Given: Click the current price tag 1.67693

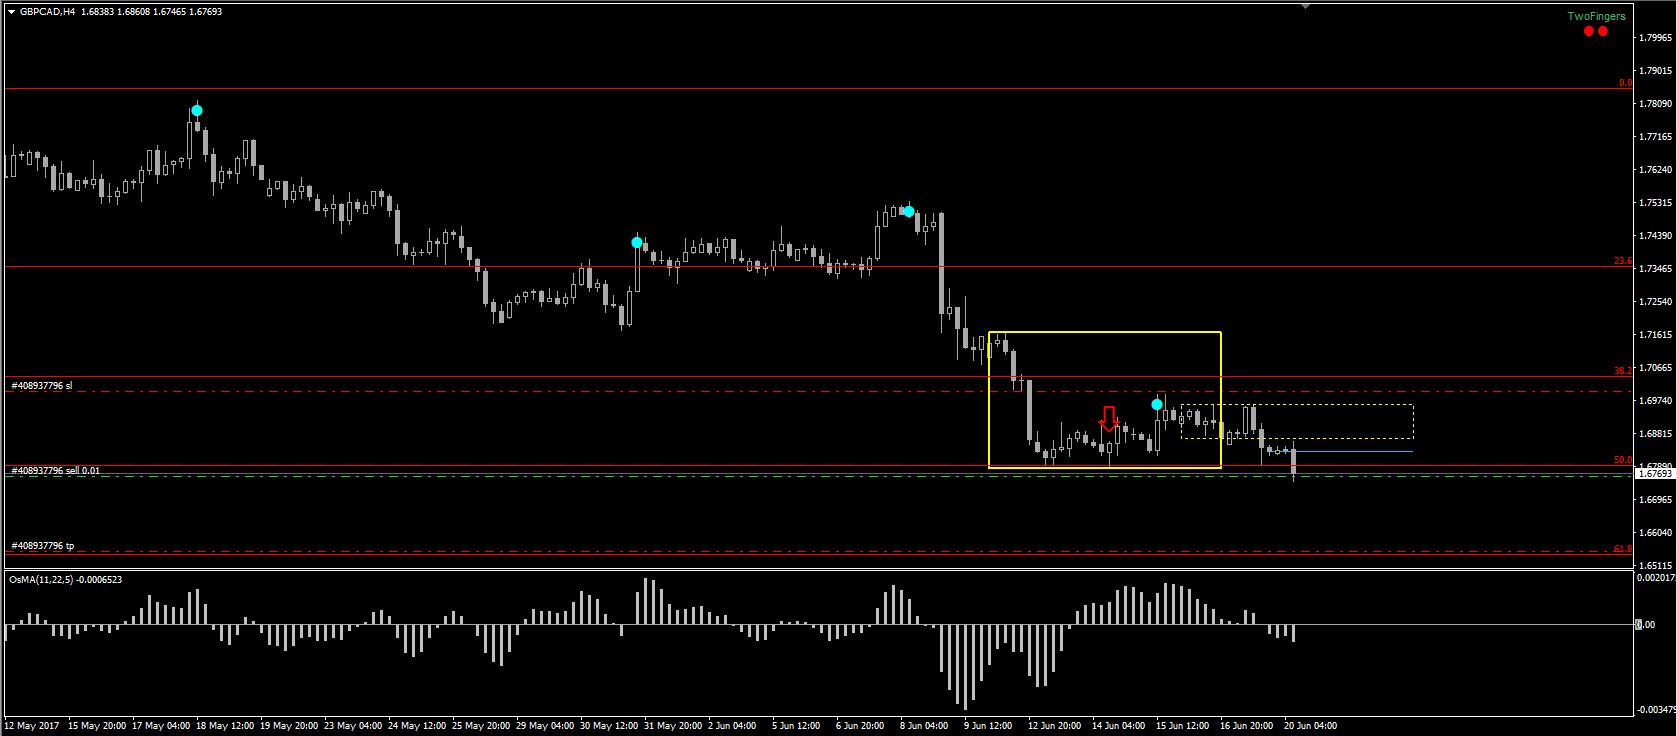Looking at the screenshot, I should tap(1656, 474).
